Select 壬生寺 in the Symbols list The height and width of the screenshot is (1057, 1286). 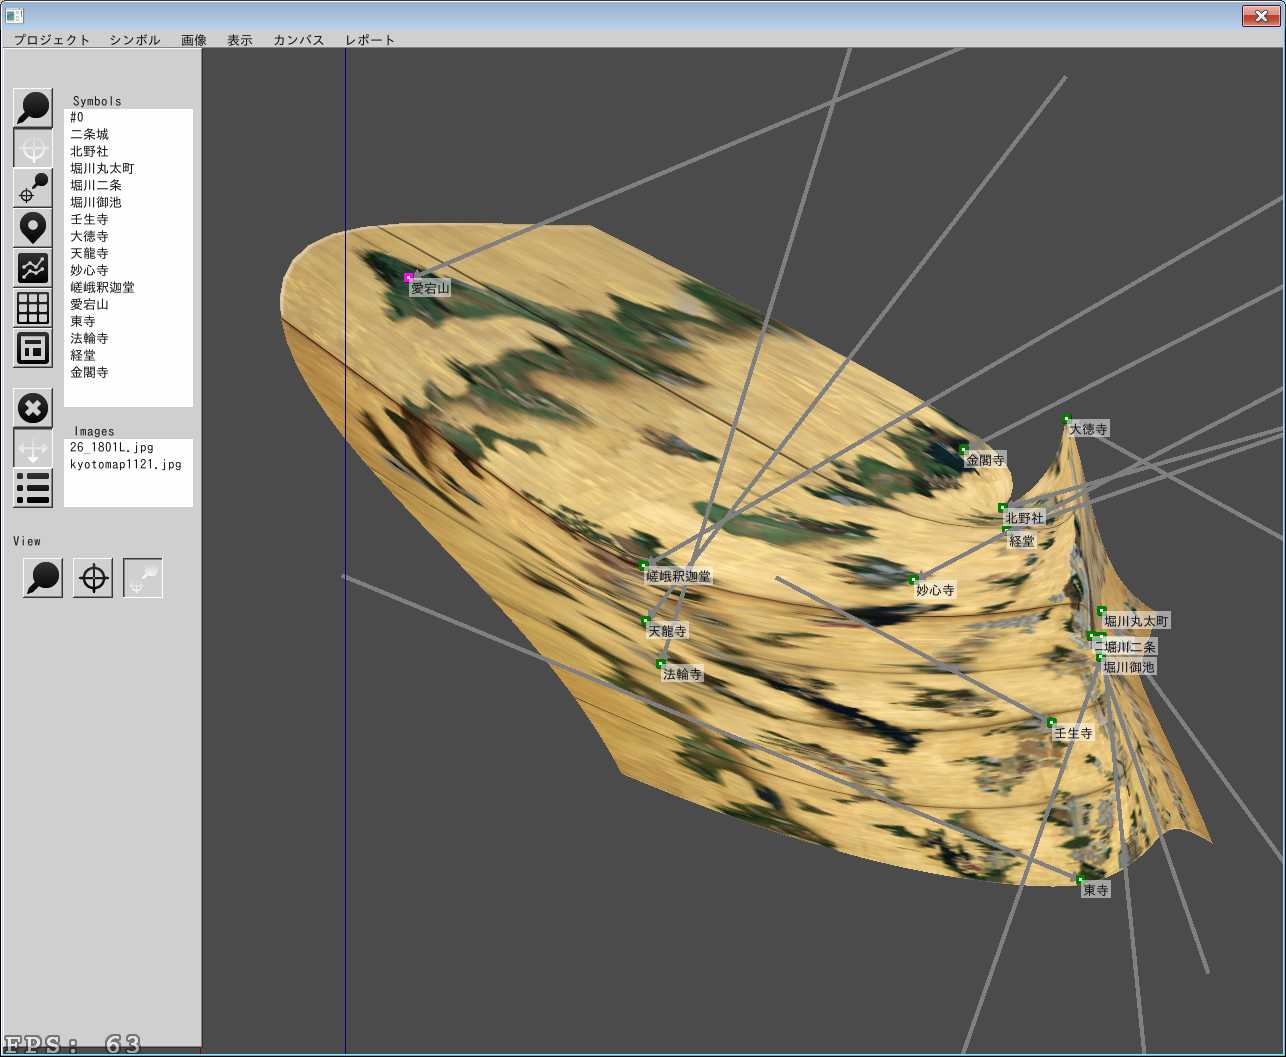pos(128,219)
